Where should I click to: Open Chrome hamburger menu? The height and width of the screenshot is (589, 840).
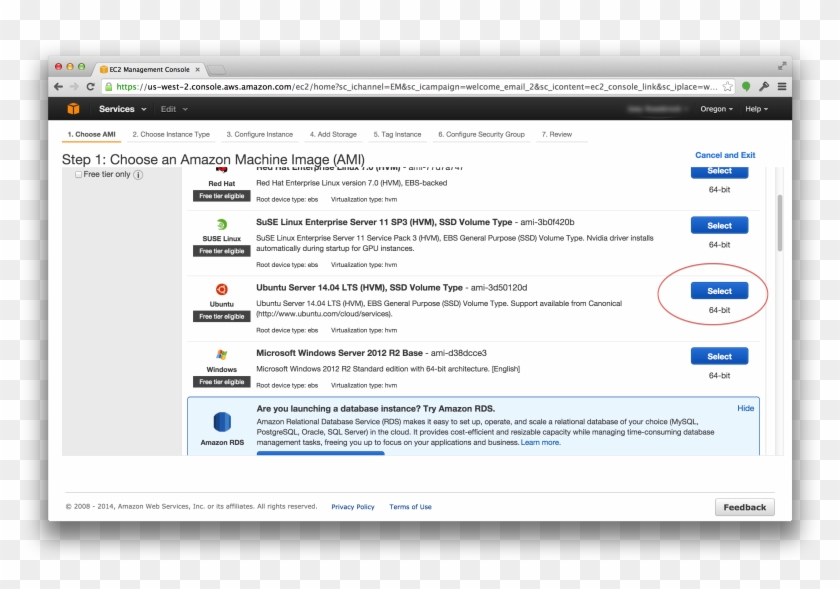pyautogui.click(x=782, y=86)
